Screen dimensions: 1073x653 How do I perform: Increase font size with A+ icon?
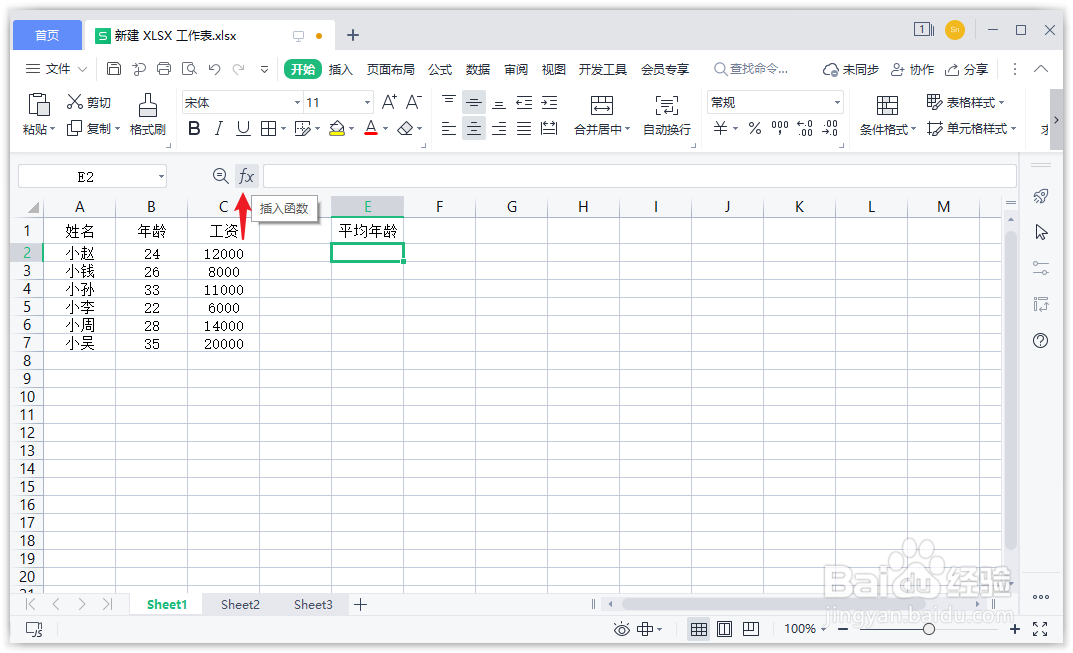389,102
